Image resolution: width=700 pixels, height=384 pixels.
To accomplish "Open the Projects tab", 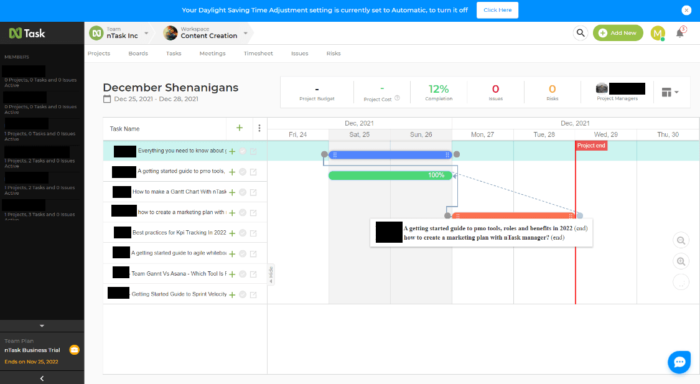I will (x=99, y=53).
